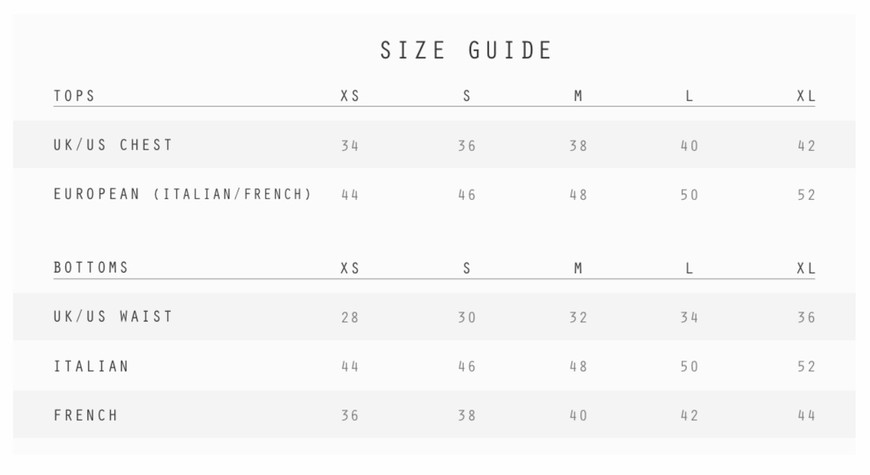The image size is (870, 475).
Task: Click waist value 30 for S
Action: 467,317
